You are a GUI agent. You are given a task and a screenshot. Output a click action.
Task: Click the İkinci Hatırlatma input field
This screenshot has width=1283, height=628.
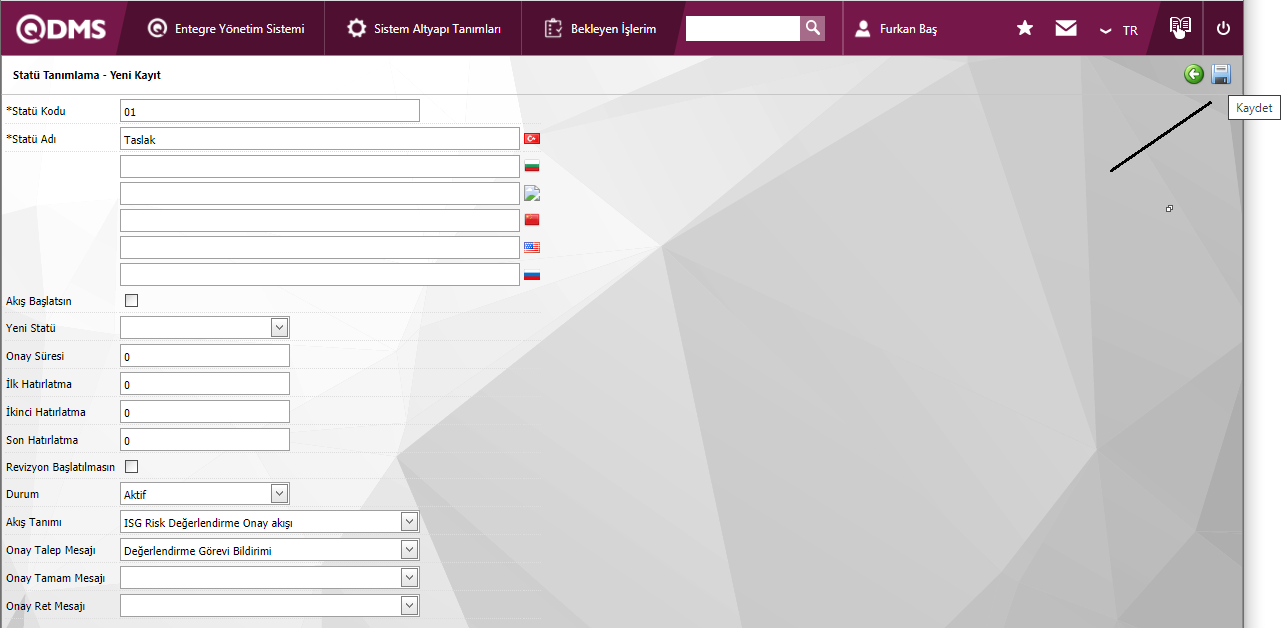click(205, 411)
